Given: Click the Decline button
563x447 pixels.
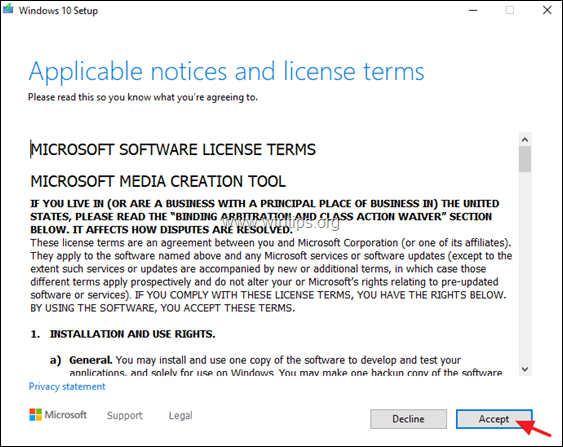Looking at the screenshot, I should [409, 419].
